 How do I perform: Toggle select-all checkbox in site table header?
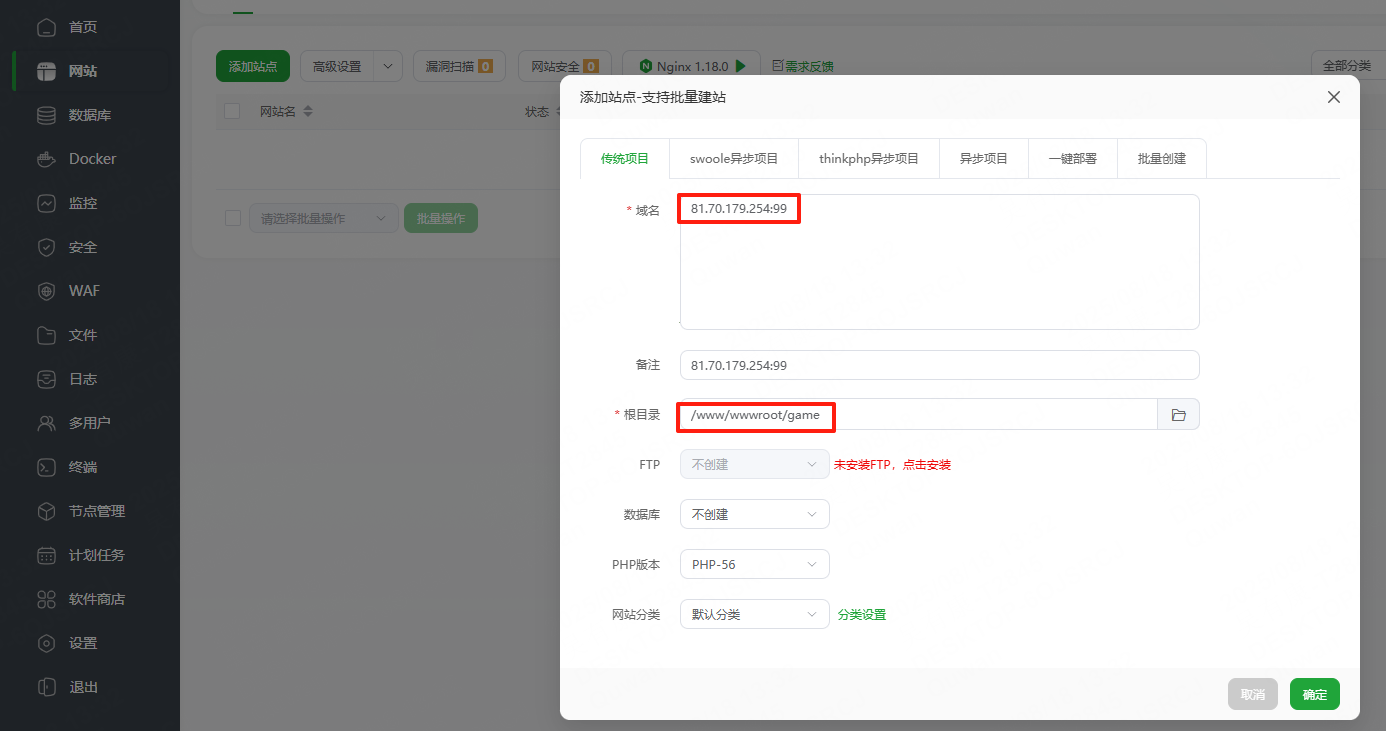coord(232,111)
